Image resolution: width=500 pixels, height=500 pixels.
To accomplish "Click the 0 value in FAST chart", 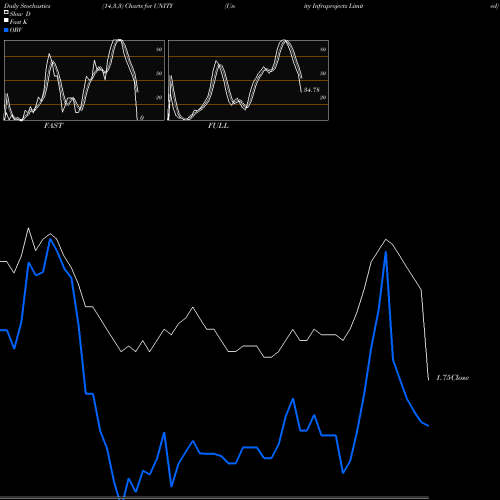I will [x=142, y=118].
